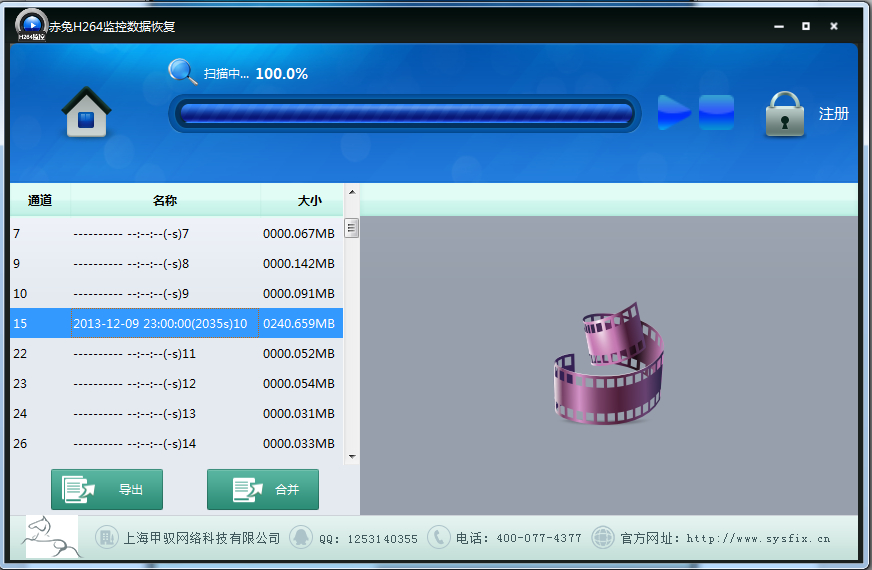Click the list scrollbar thumb
The image size is (872, 570).
(x=351, y=228)
